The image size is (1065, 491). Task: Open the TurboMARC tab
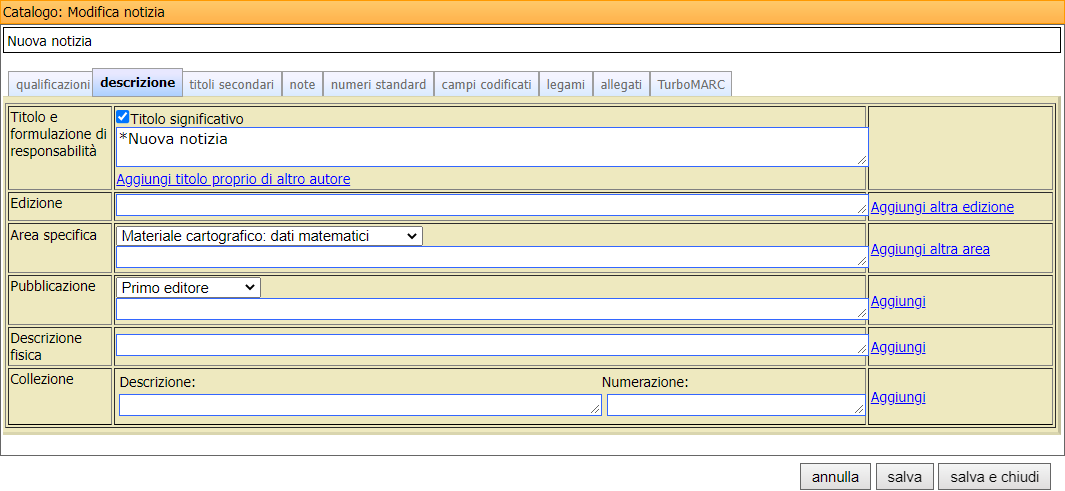pyautogui.click(x=691, y=85)
